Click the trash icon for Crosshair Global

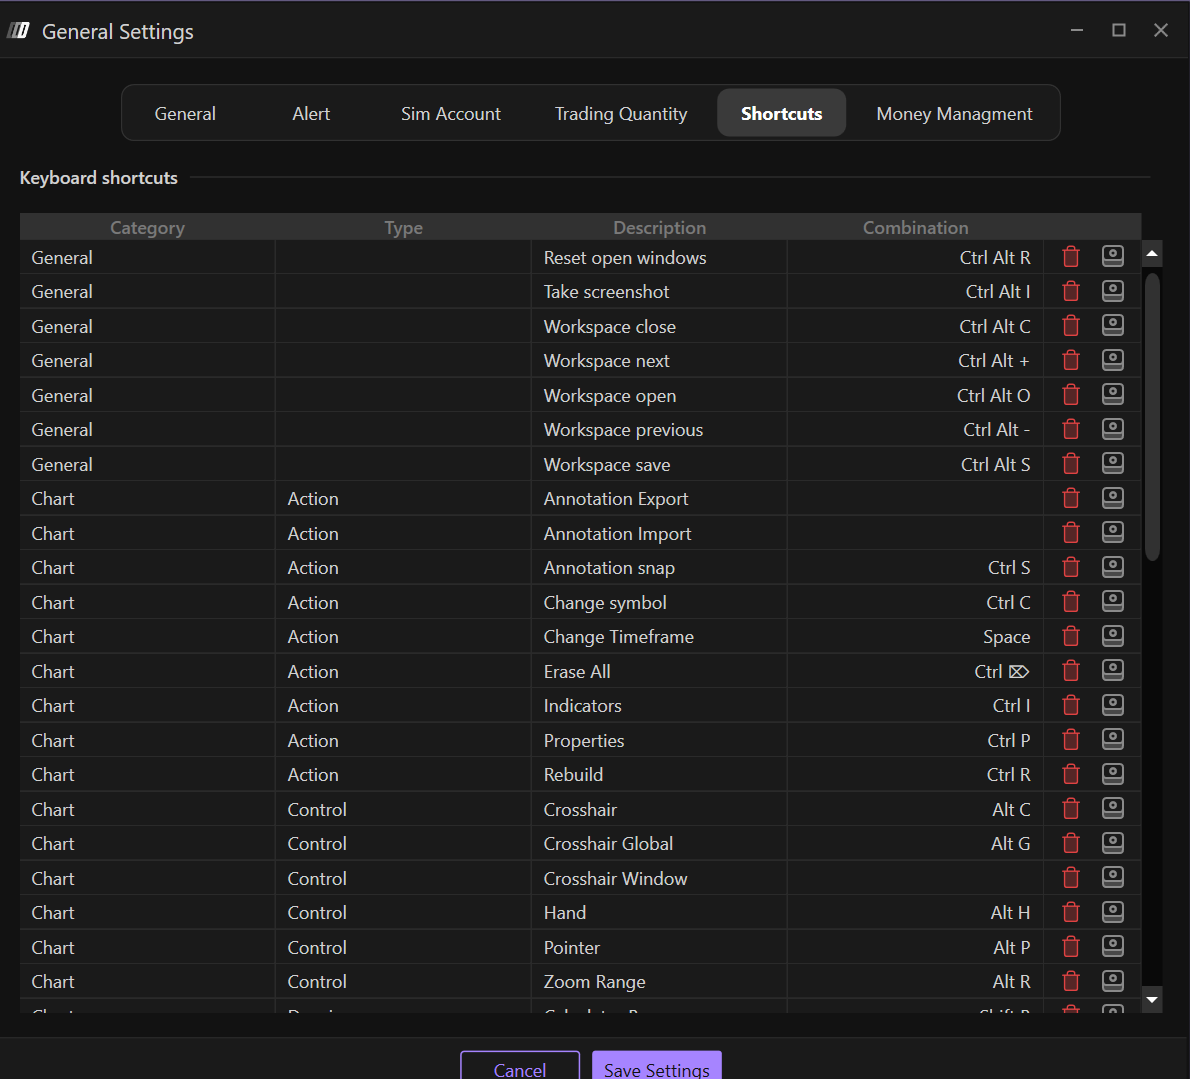click(x=1071, y=843)
